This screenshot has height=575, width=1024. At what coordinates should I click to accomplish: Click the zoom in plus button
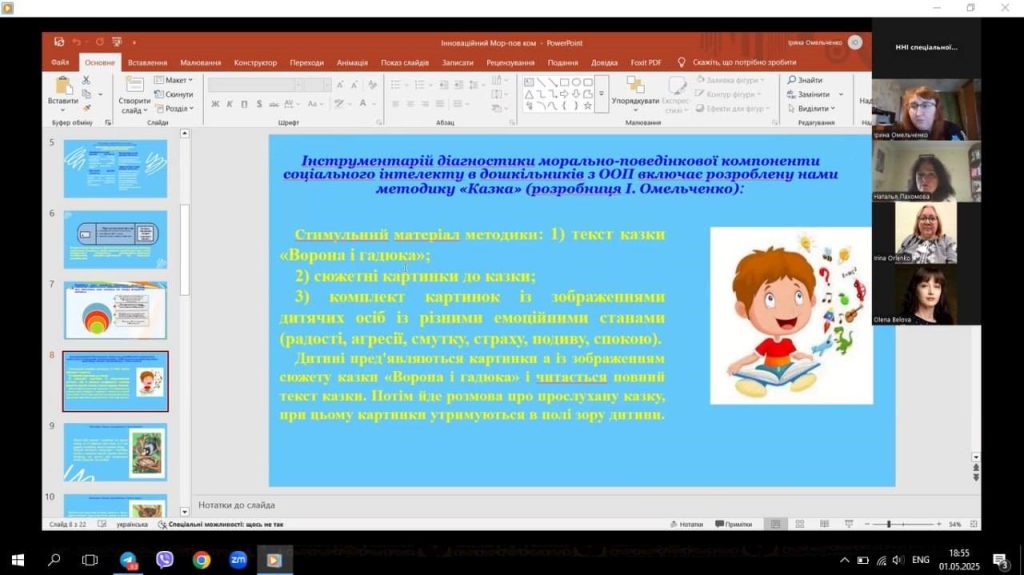click(939, 524)
